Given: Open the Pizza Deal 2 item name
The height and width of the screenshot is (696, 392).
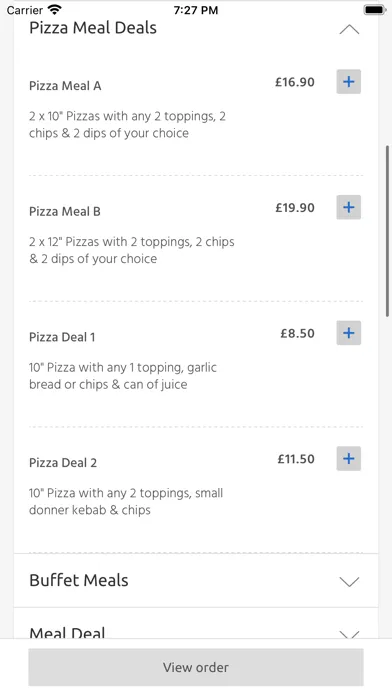Looking at the screenshot, I should pyautogui.click(x=63, y=463).
